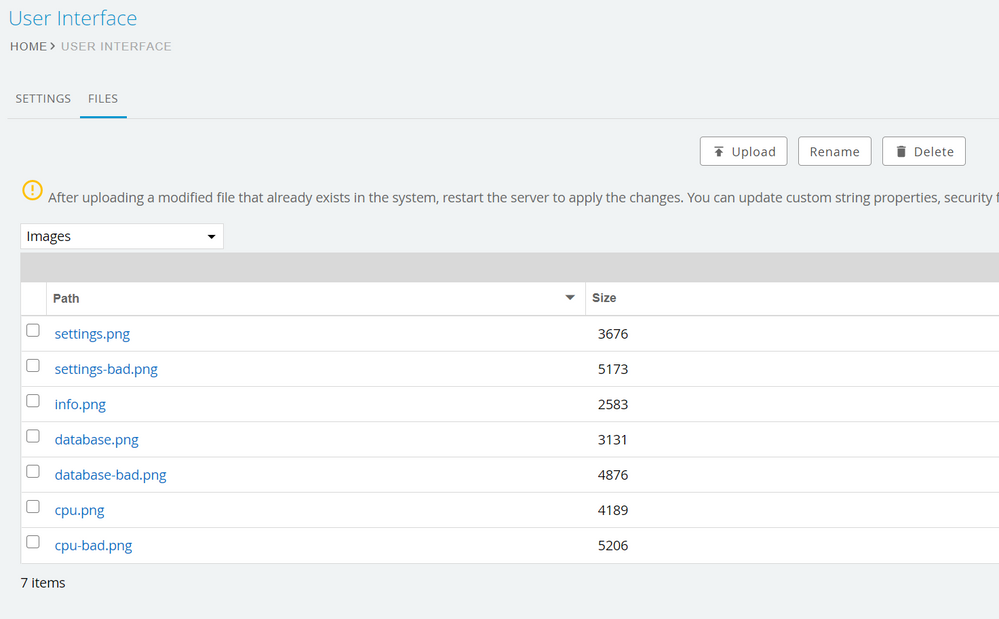
Task: Click the Rename button
Action: (x=834, y=152)
